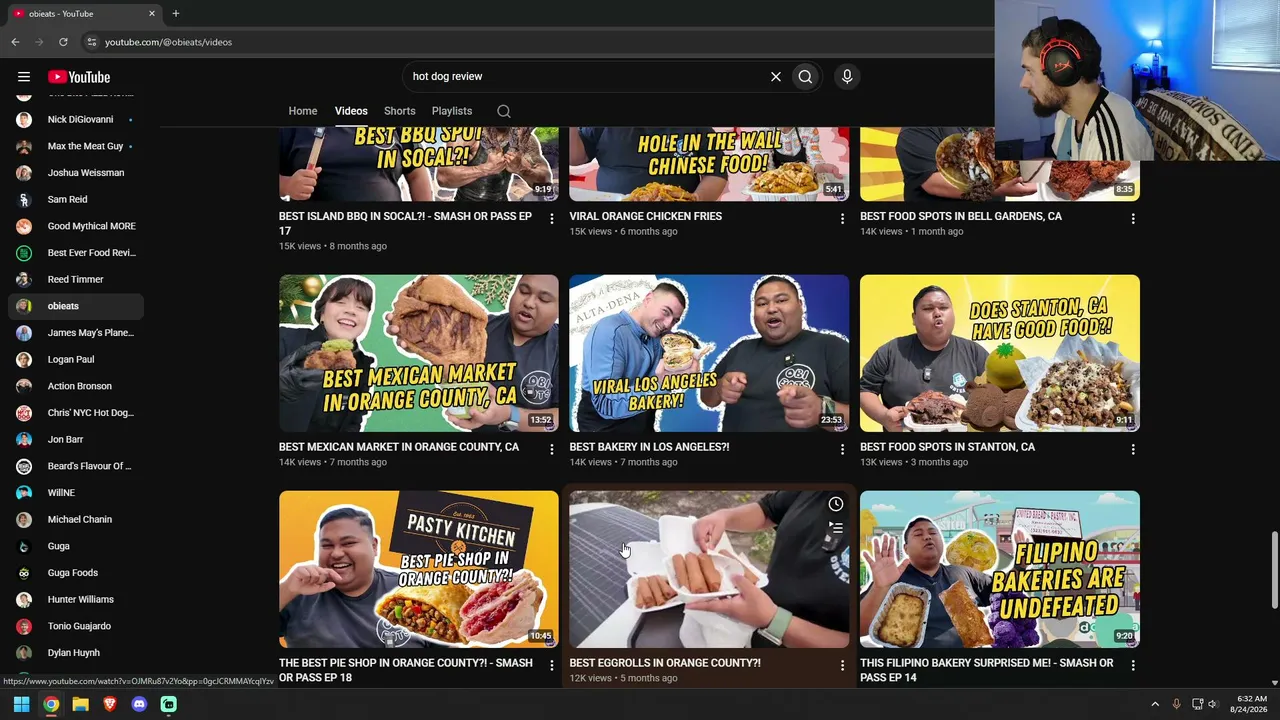Viewport: 1280px width, 720px height.
Task: Open the volume control in the tray
Action: [1213, 704]
